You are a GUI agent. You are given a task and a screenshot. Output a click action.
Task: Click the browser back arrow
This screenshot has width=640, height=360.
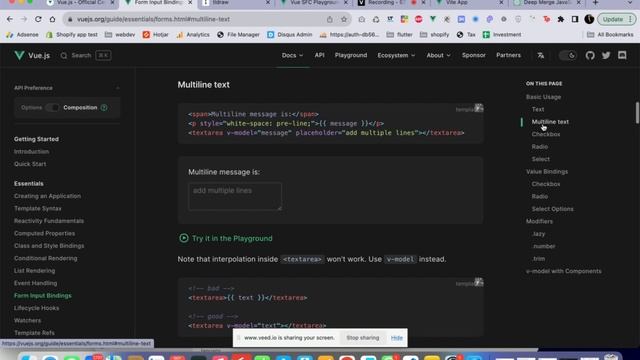[10, 19]
